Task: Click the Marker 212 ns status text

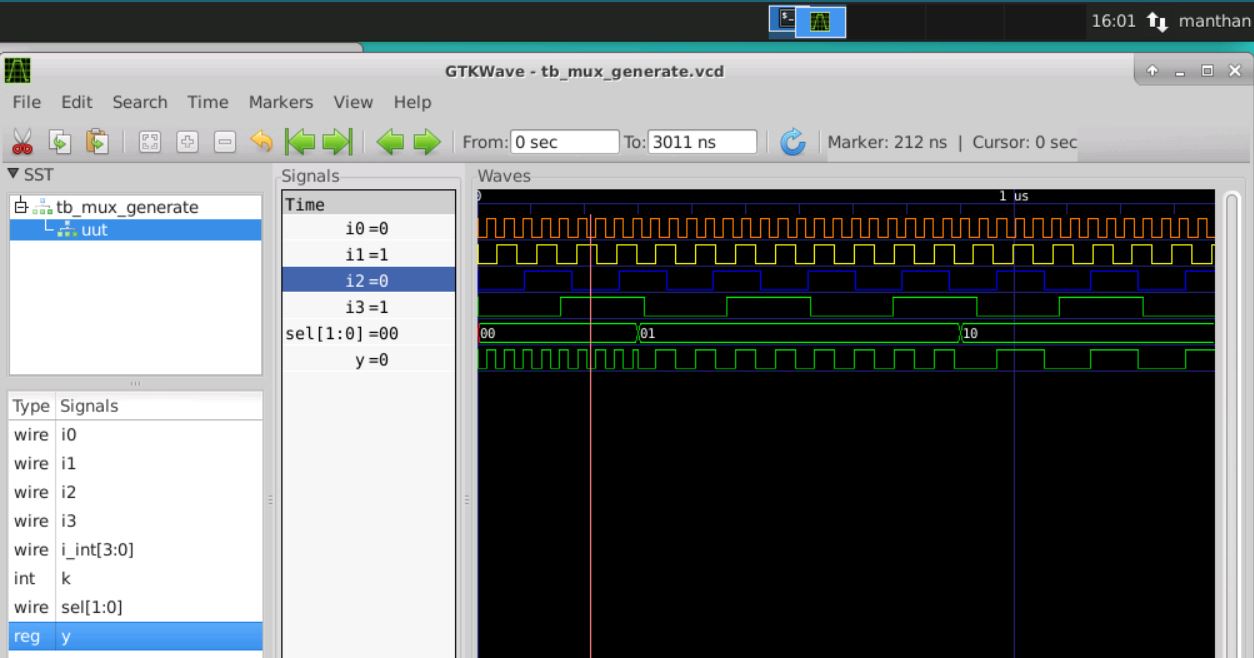Action: (886, 142)
